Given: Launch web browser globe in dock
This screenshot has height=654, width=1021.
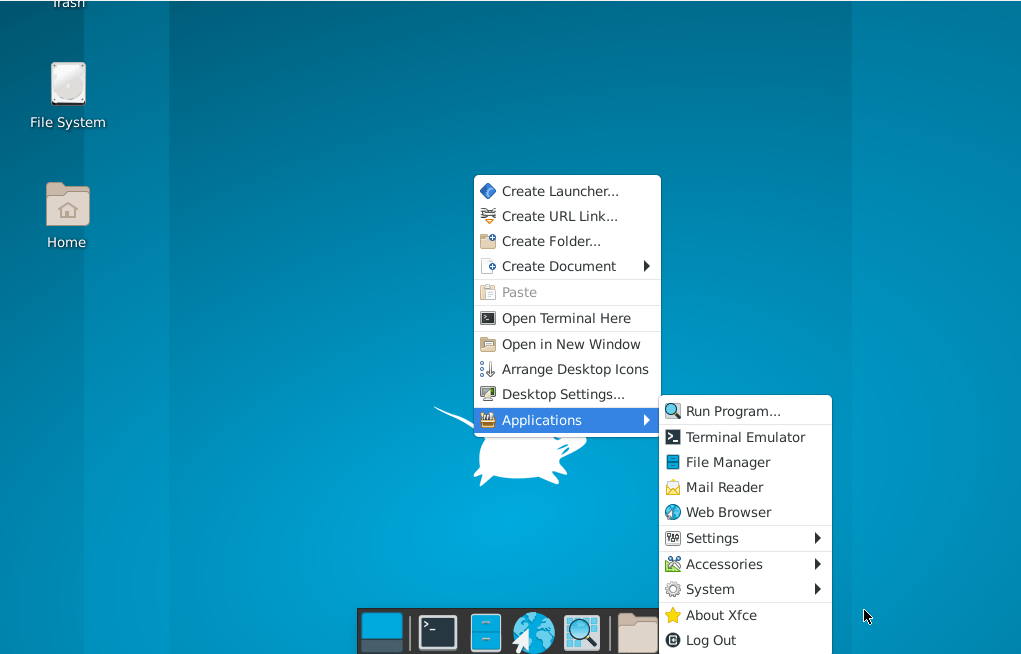Looking at the screenshot, I should (533, 633).
